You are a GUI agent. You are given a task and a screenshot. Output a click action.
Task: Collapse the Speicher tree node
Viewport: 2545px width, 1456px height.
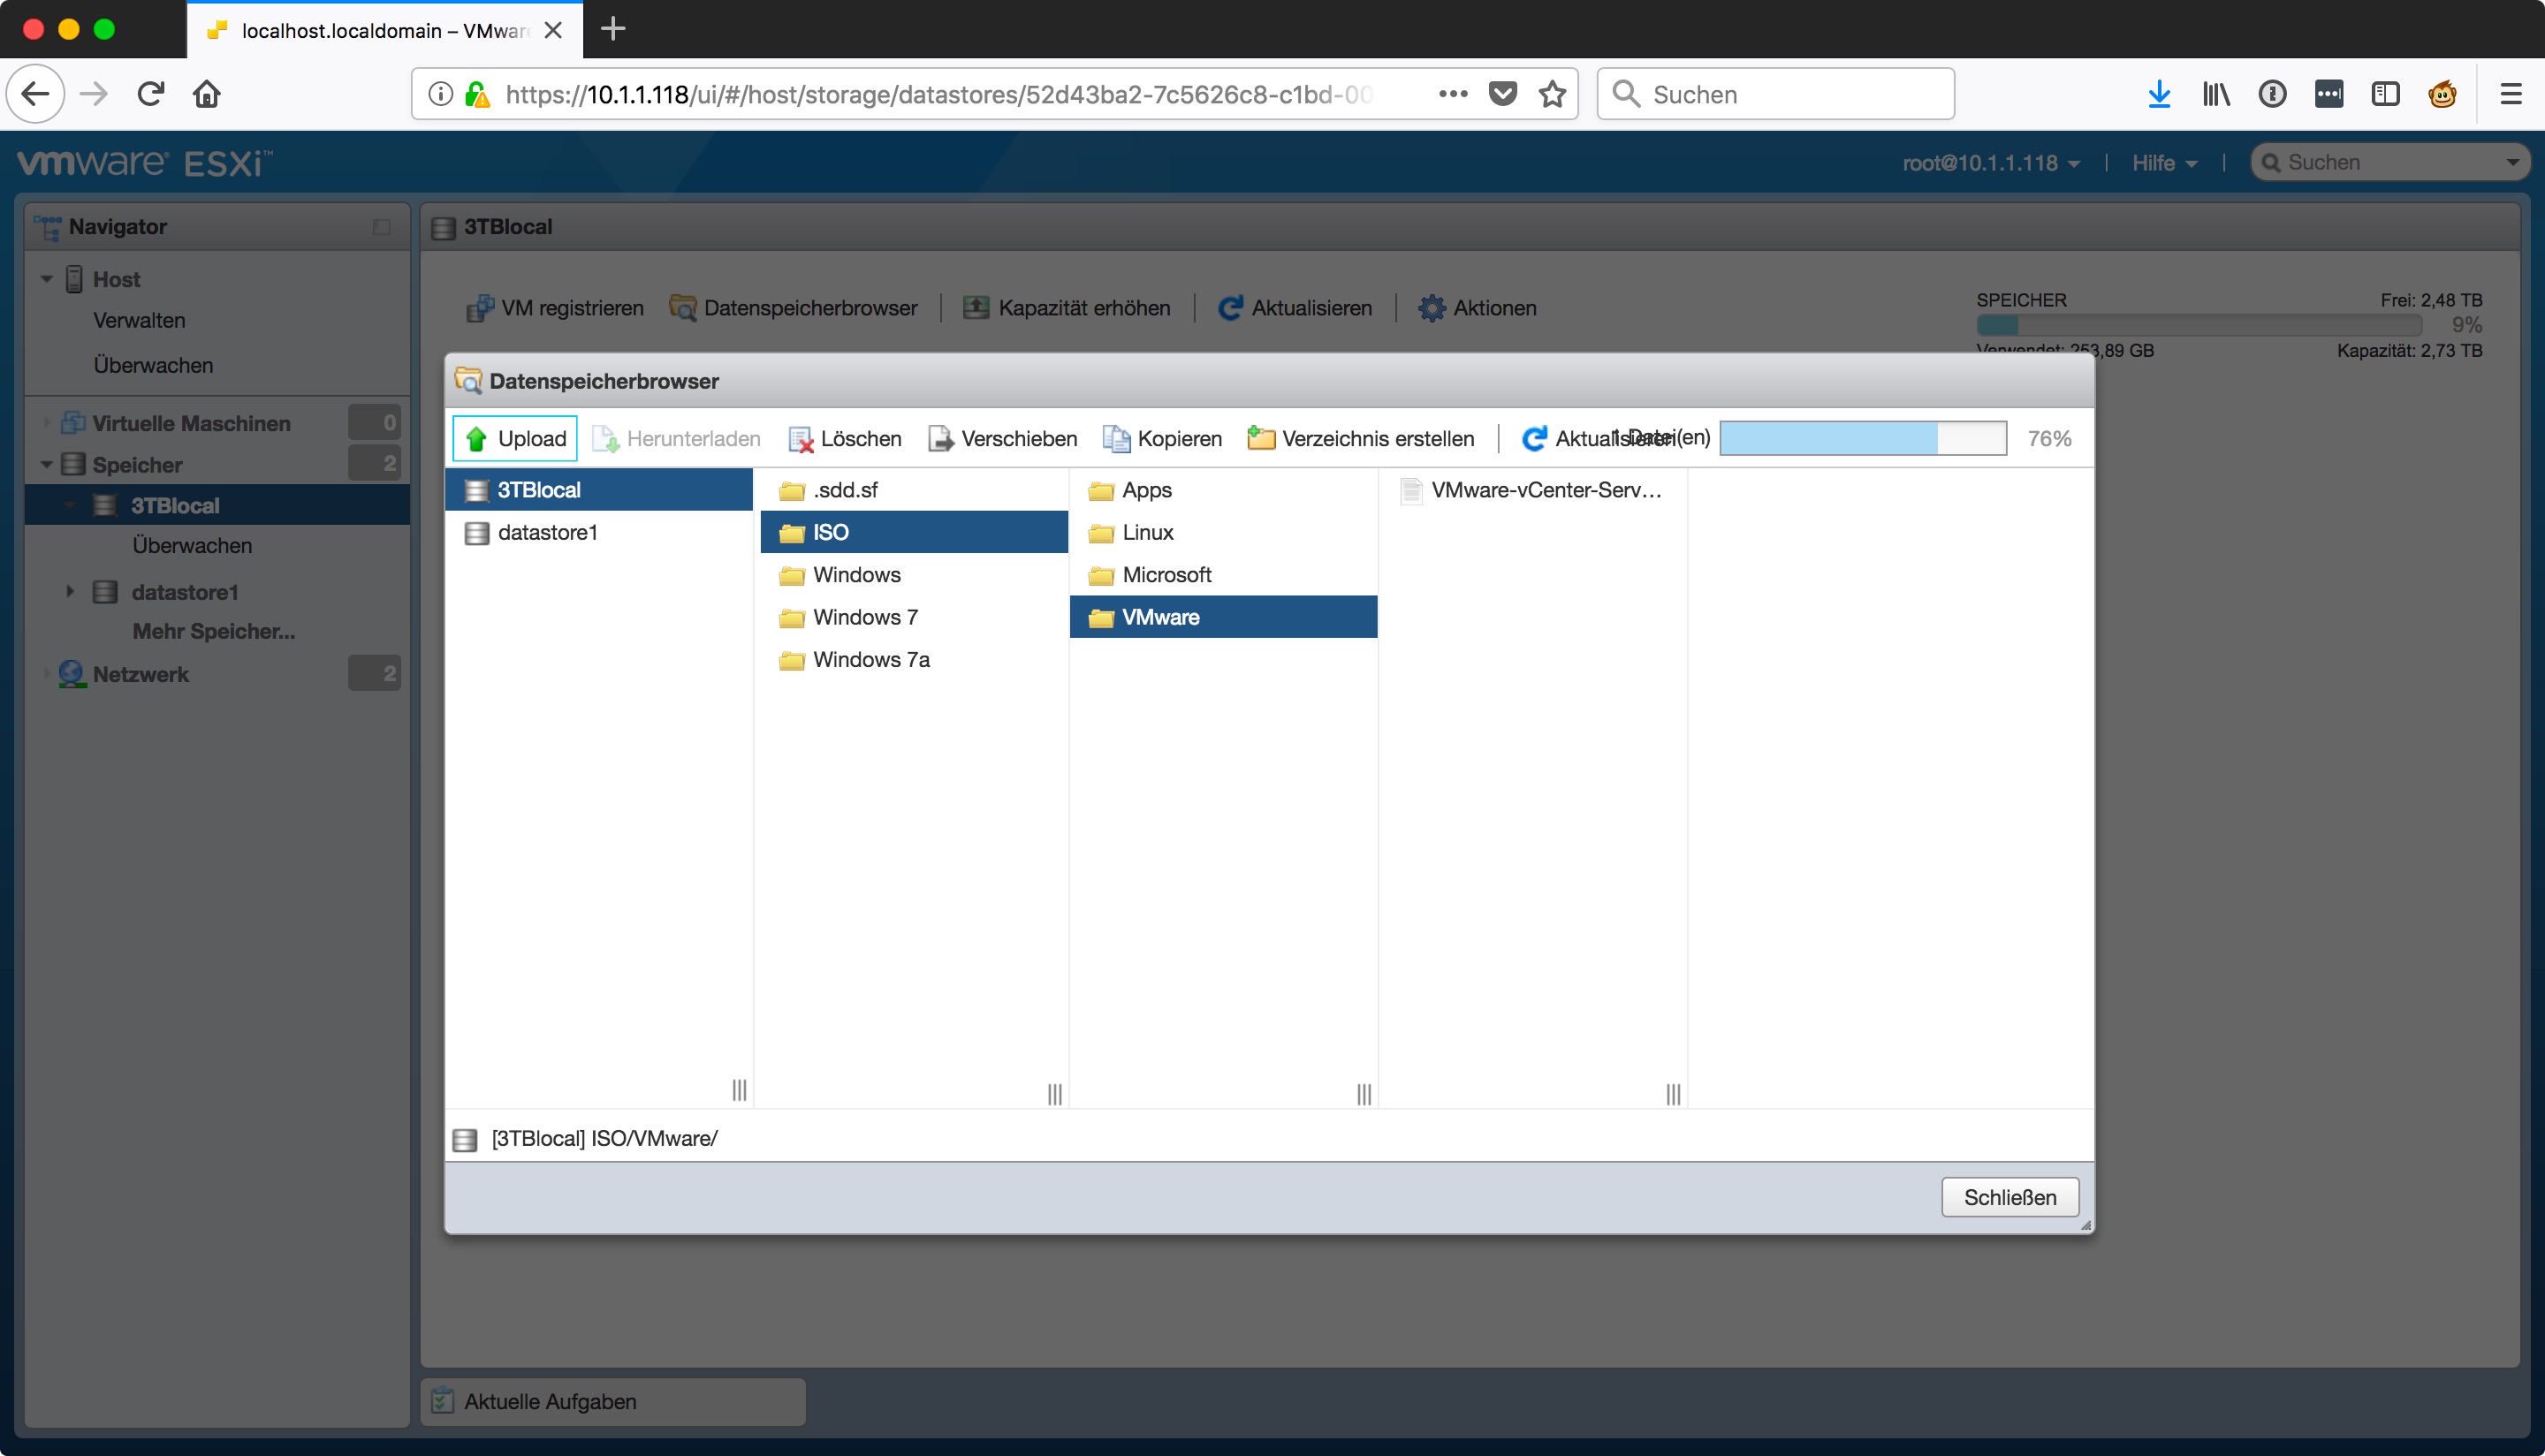click(46, 464)
